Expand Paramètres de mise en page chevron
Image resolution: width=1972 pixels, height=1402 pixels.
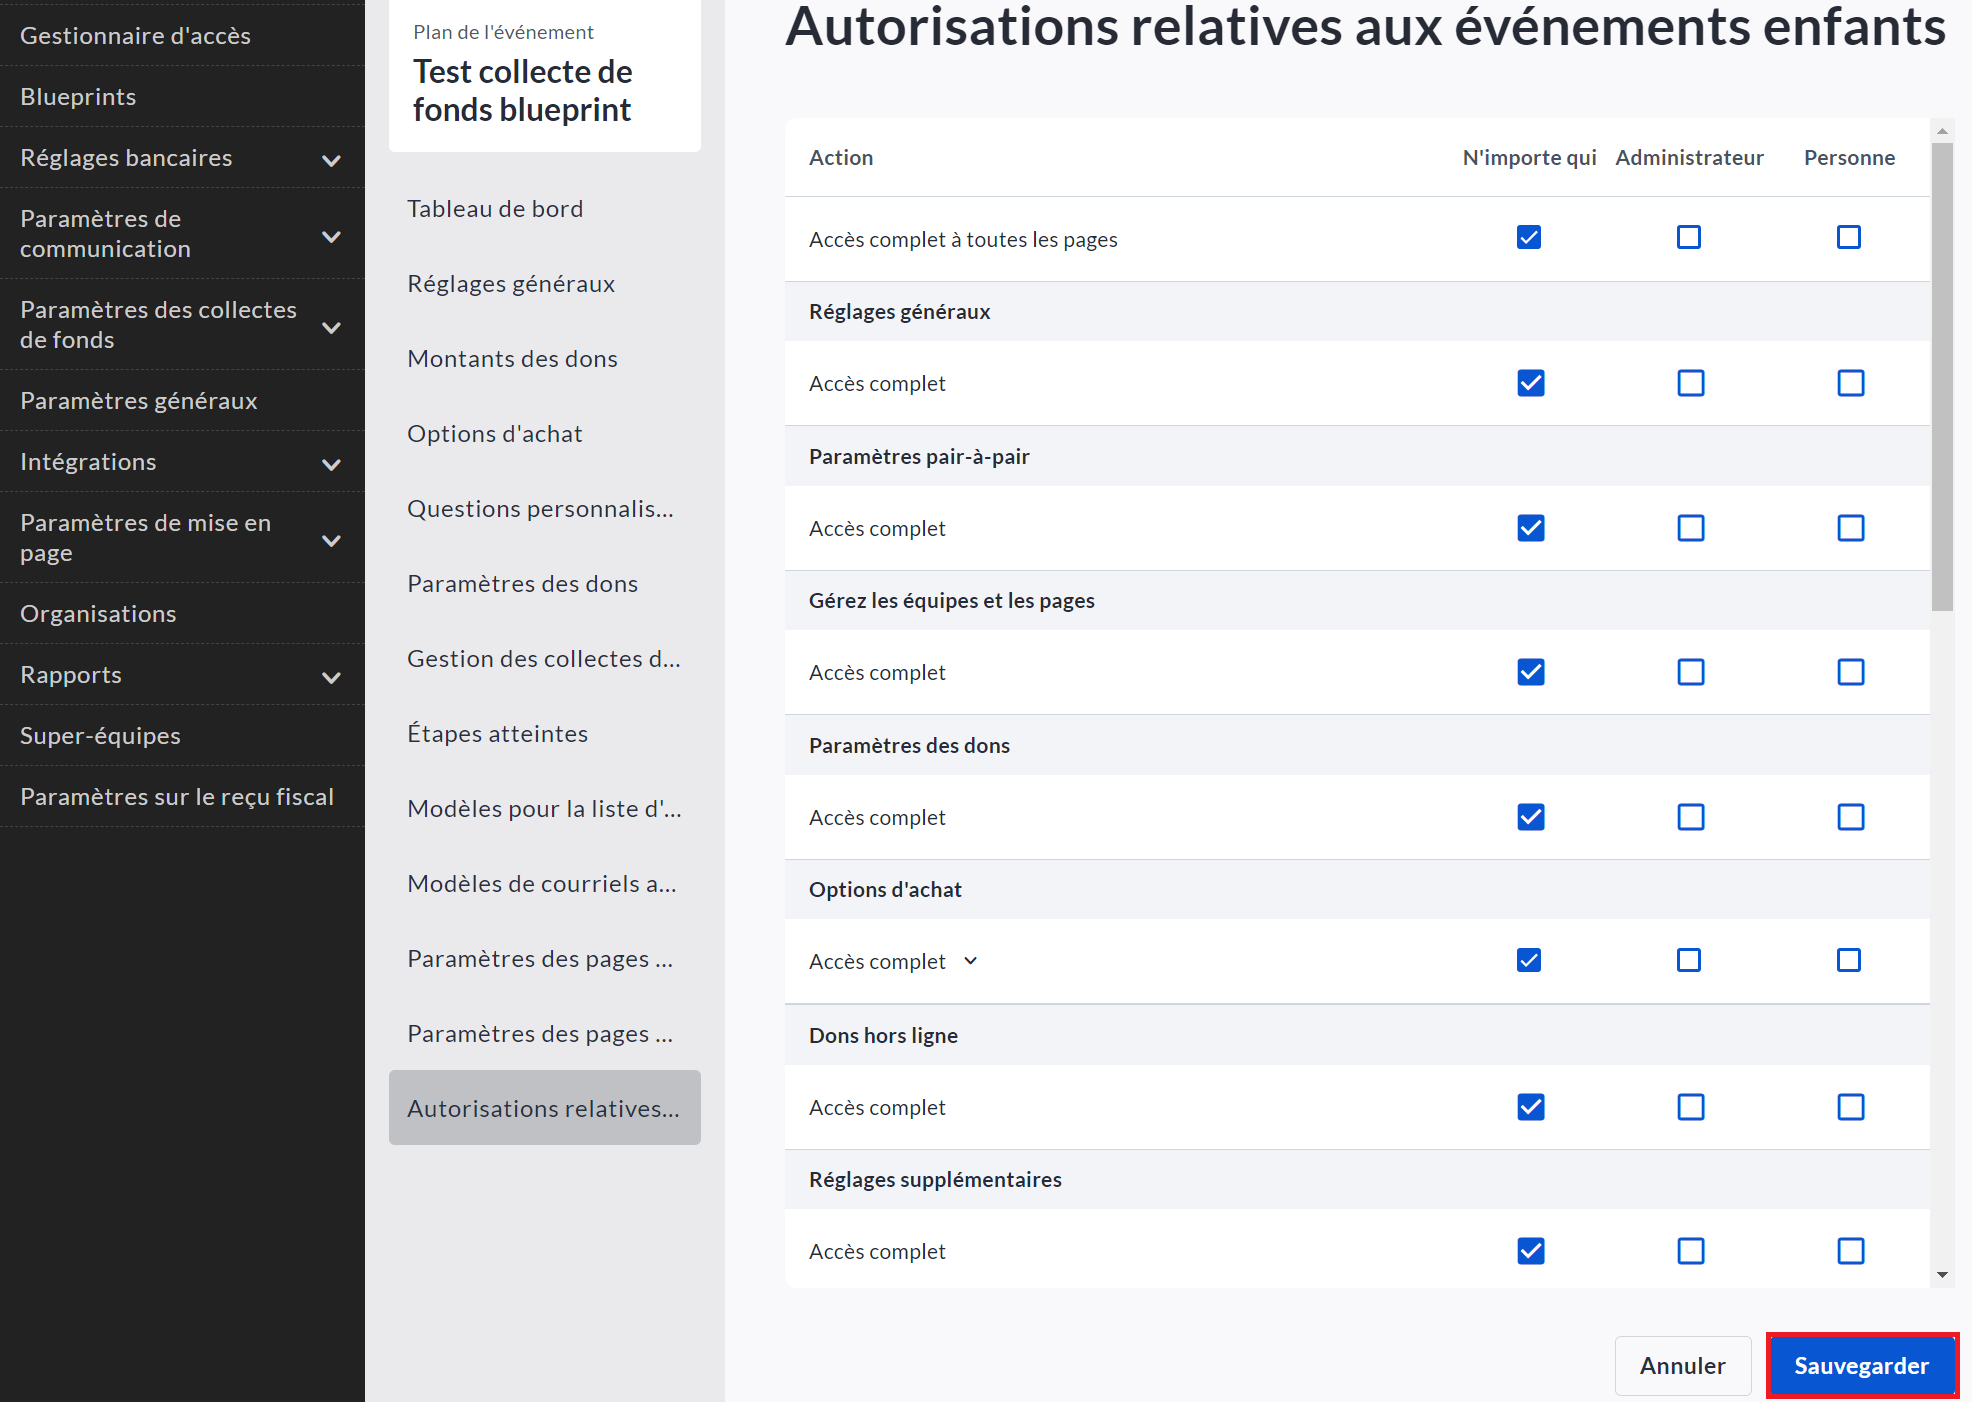(331, 540)
